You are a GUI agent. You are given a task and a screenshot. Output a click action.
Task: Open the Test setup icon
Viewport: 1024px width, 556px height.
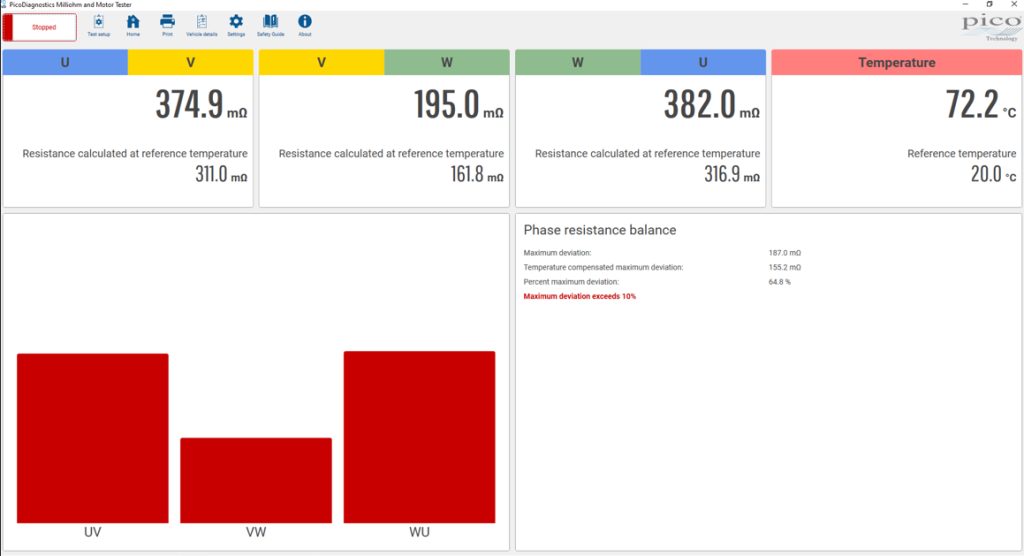(99, 26)
